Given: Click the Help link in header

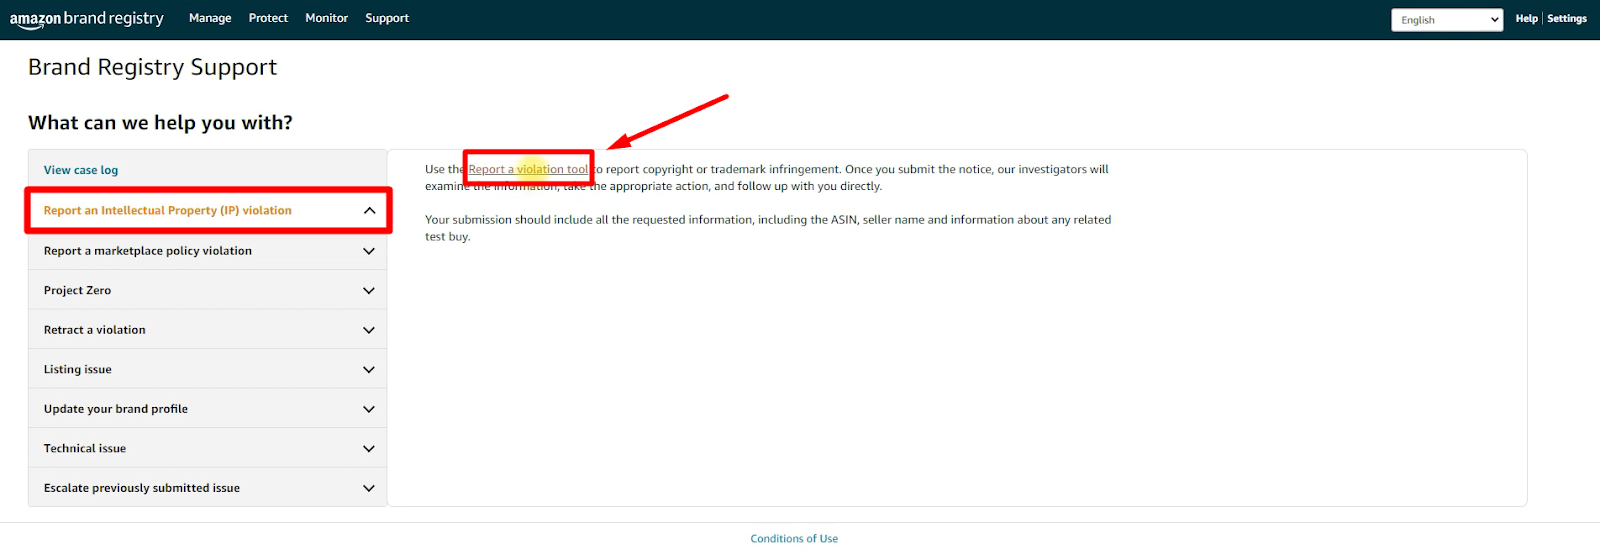Looking at the screenshot, I should pyautogui.click(x=1526, y=18).
